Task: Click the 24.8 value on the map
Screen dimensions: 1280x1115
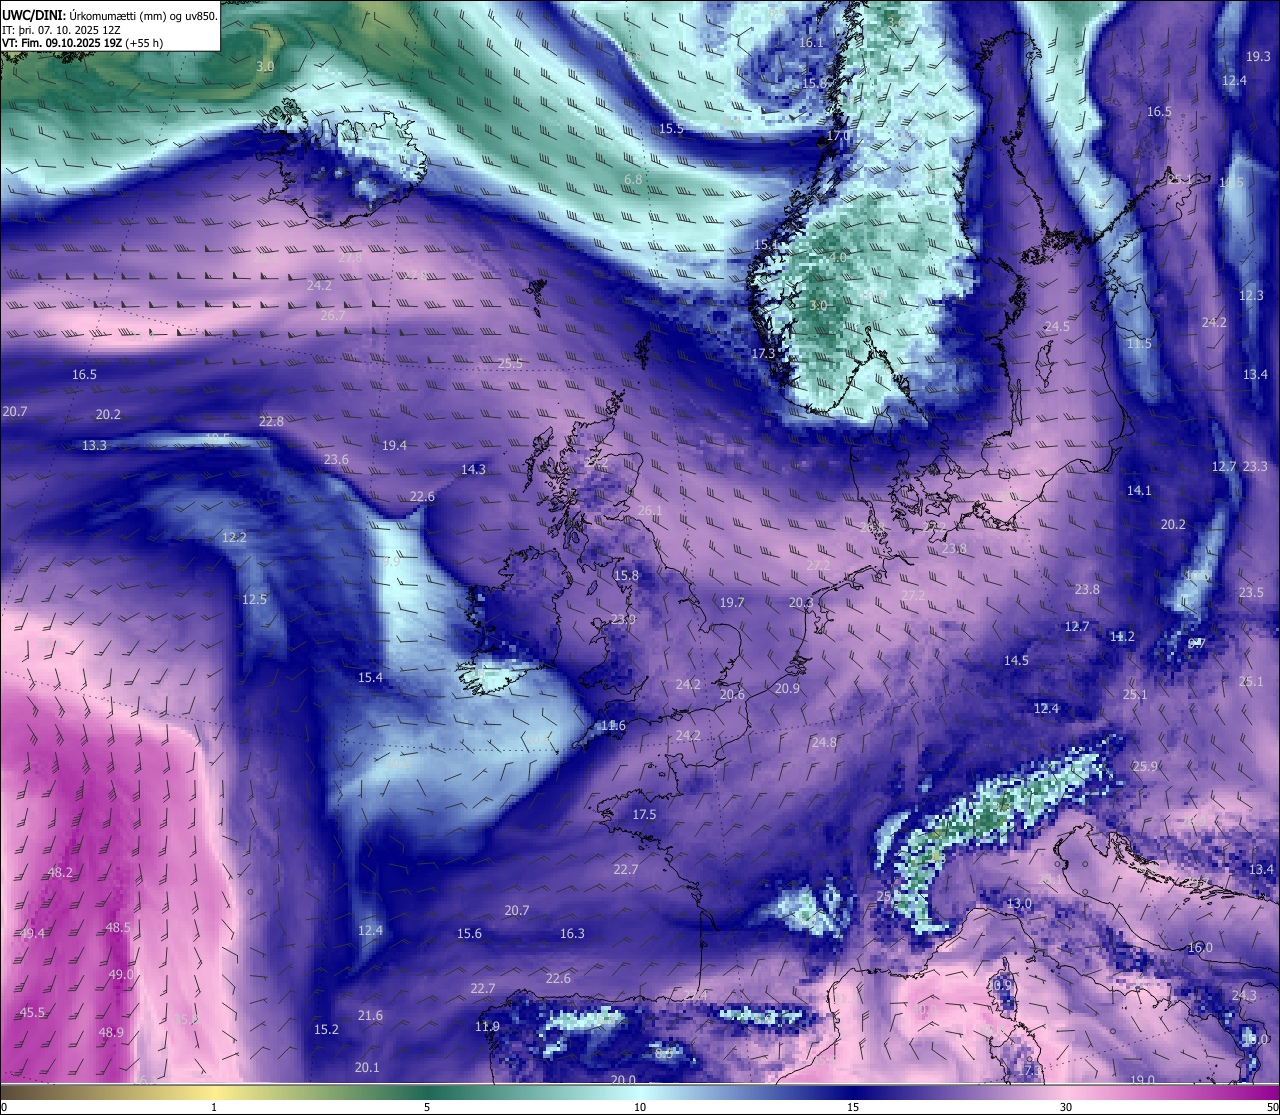Action: click(x=824, y=742)
